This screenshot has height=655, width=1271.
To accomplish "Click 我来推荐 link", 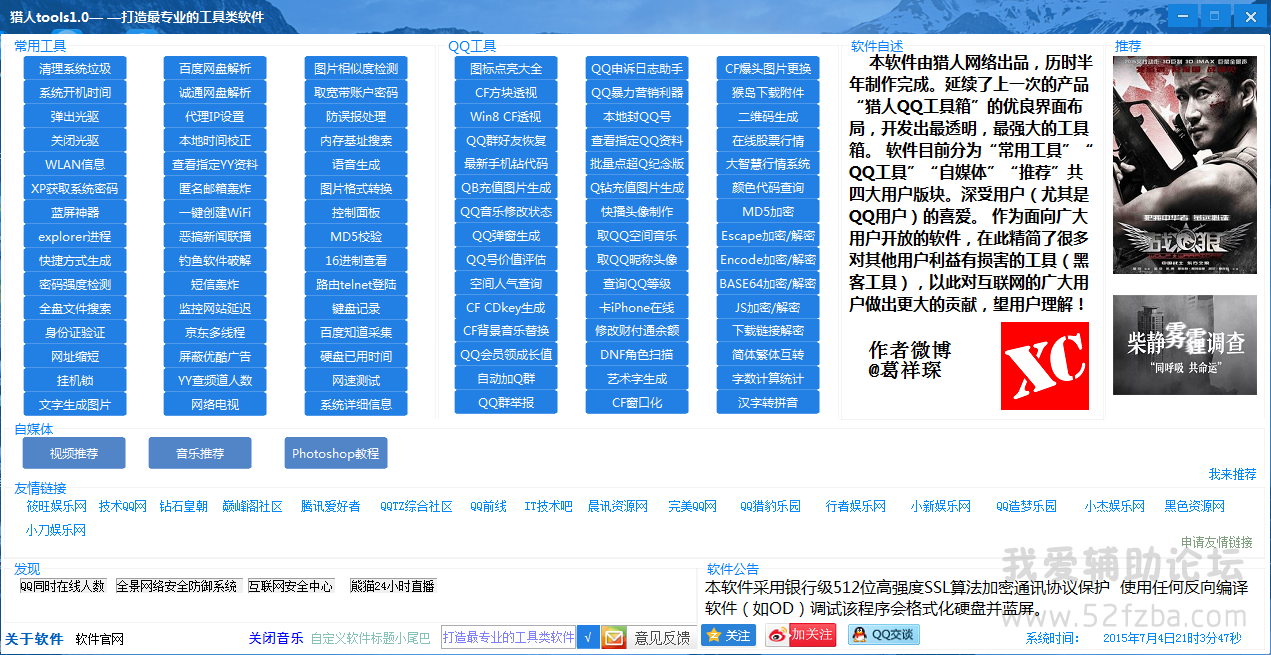I will point(1232,474).
